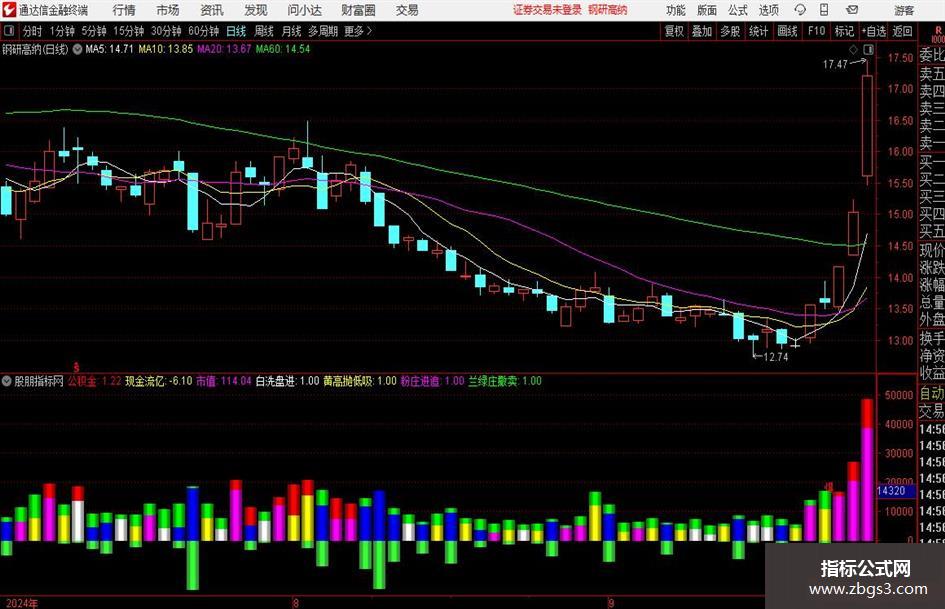
Task: Open the 问小达 menu
Action: (304, 10)
